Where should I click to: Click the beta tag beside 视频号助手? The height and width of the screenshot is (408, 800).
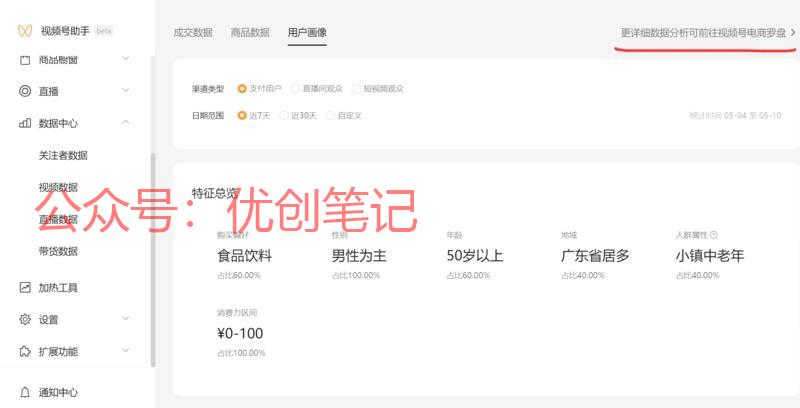(x=104, y=31)
